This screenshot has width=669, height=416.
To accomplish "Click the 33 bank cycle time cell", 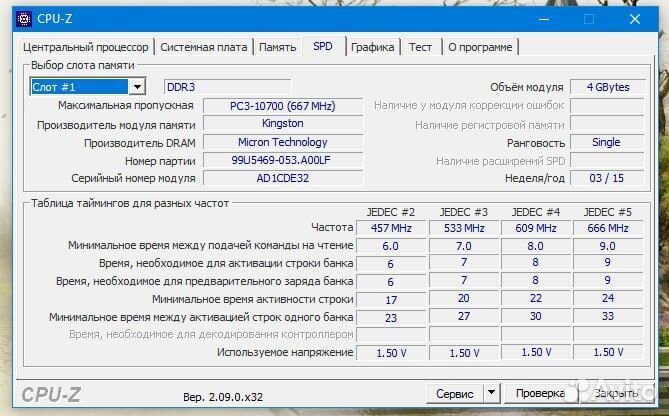I will [608, 316].
